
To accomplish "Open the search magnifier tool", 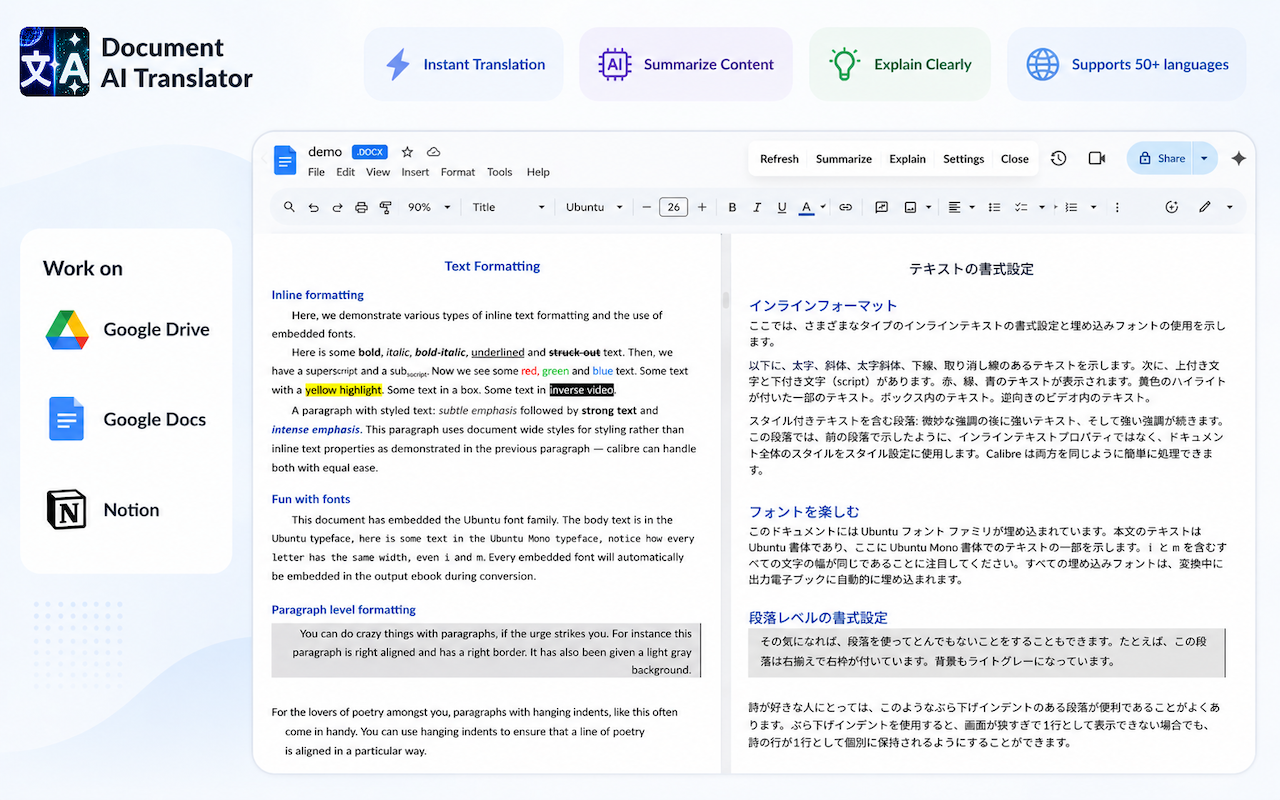I will coord(289,207).
